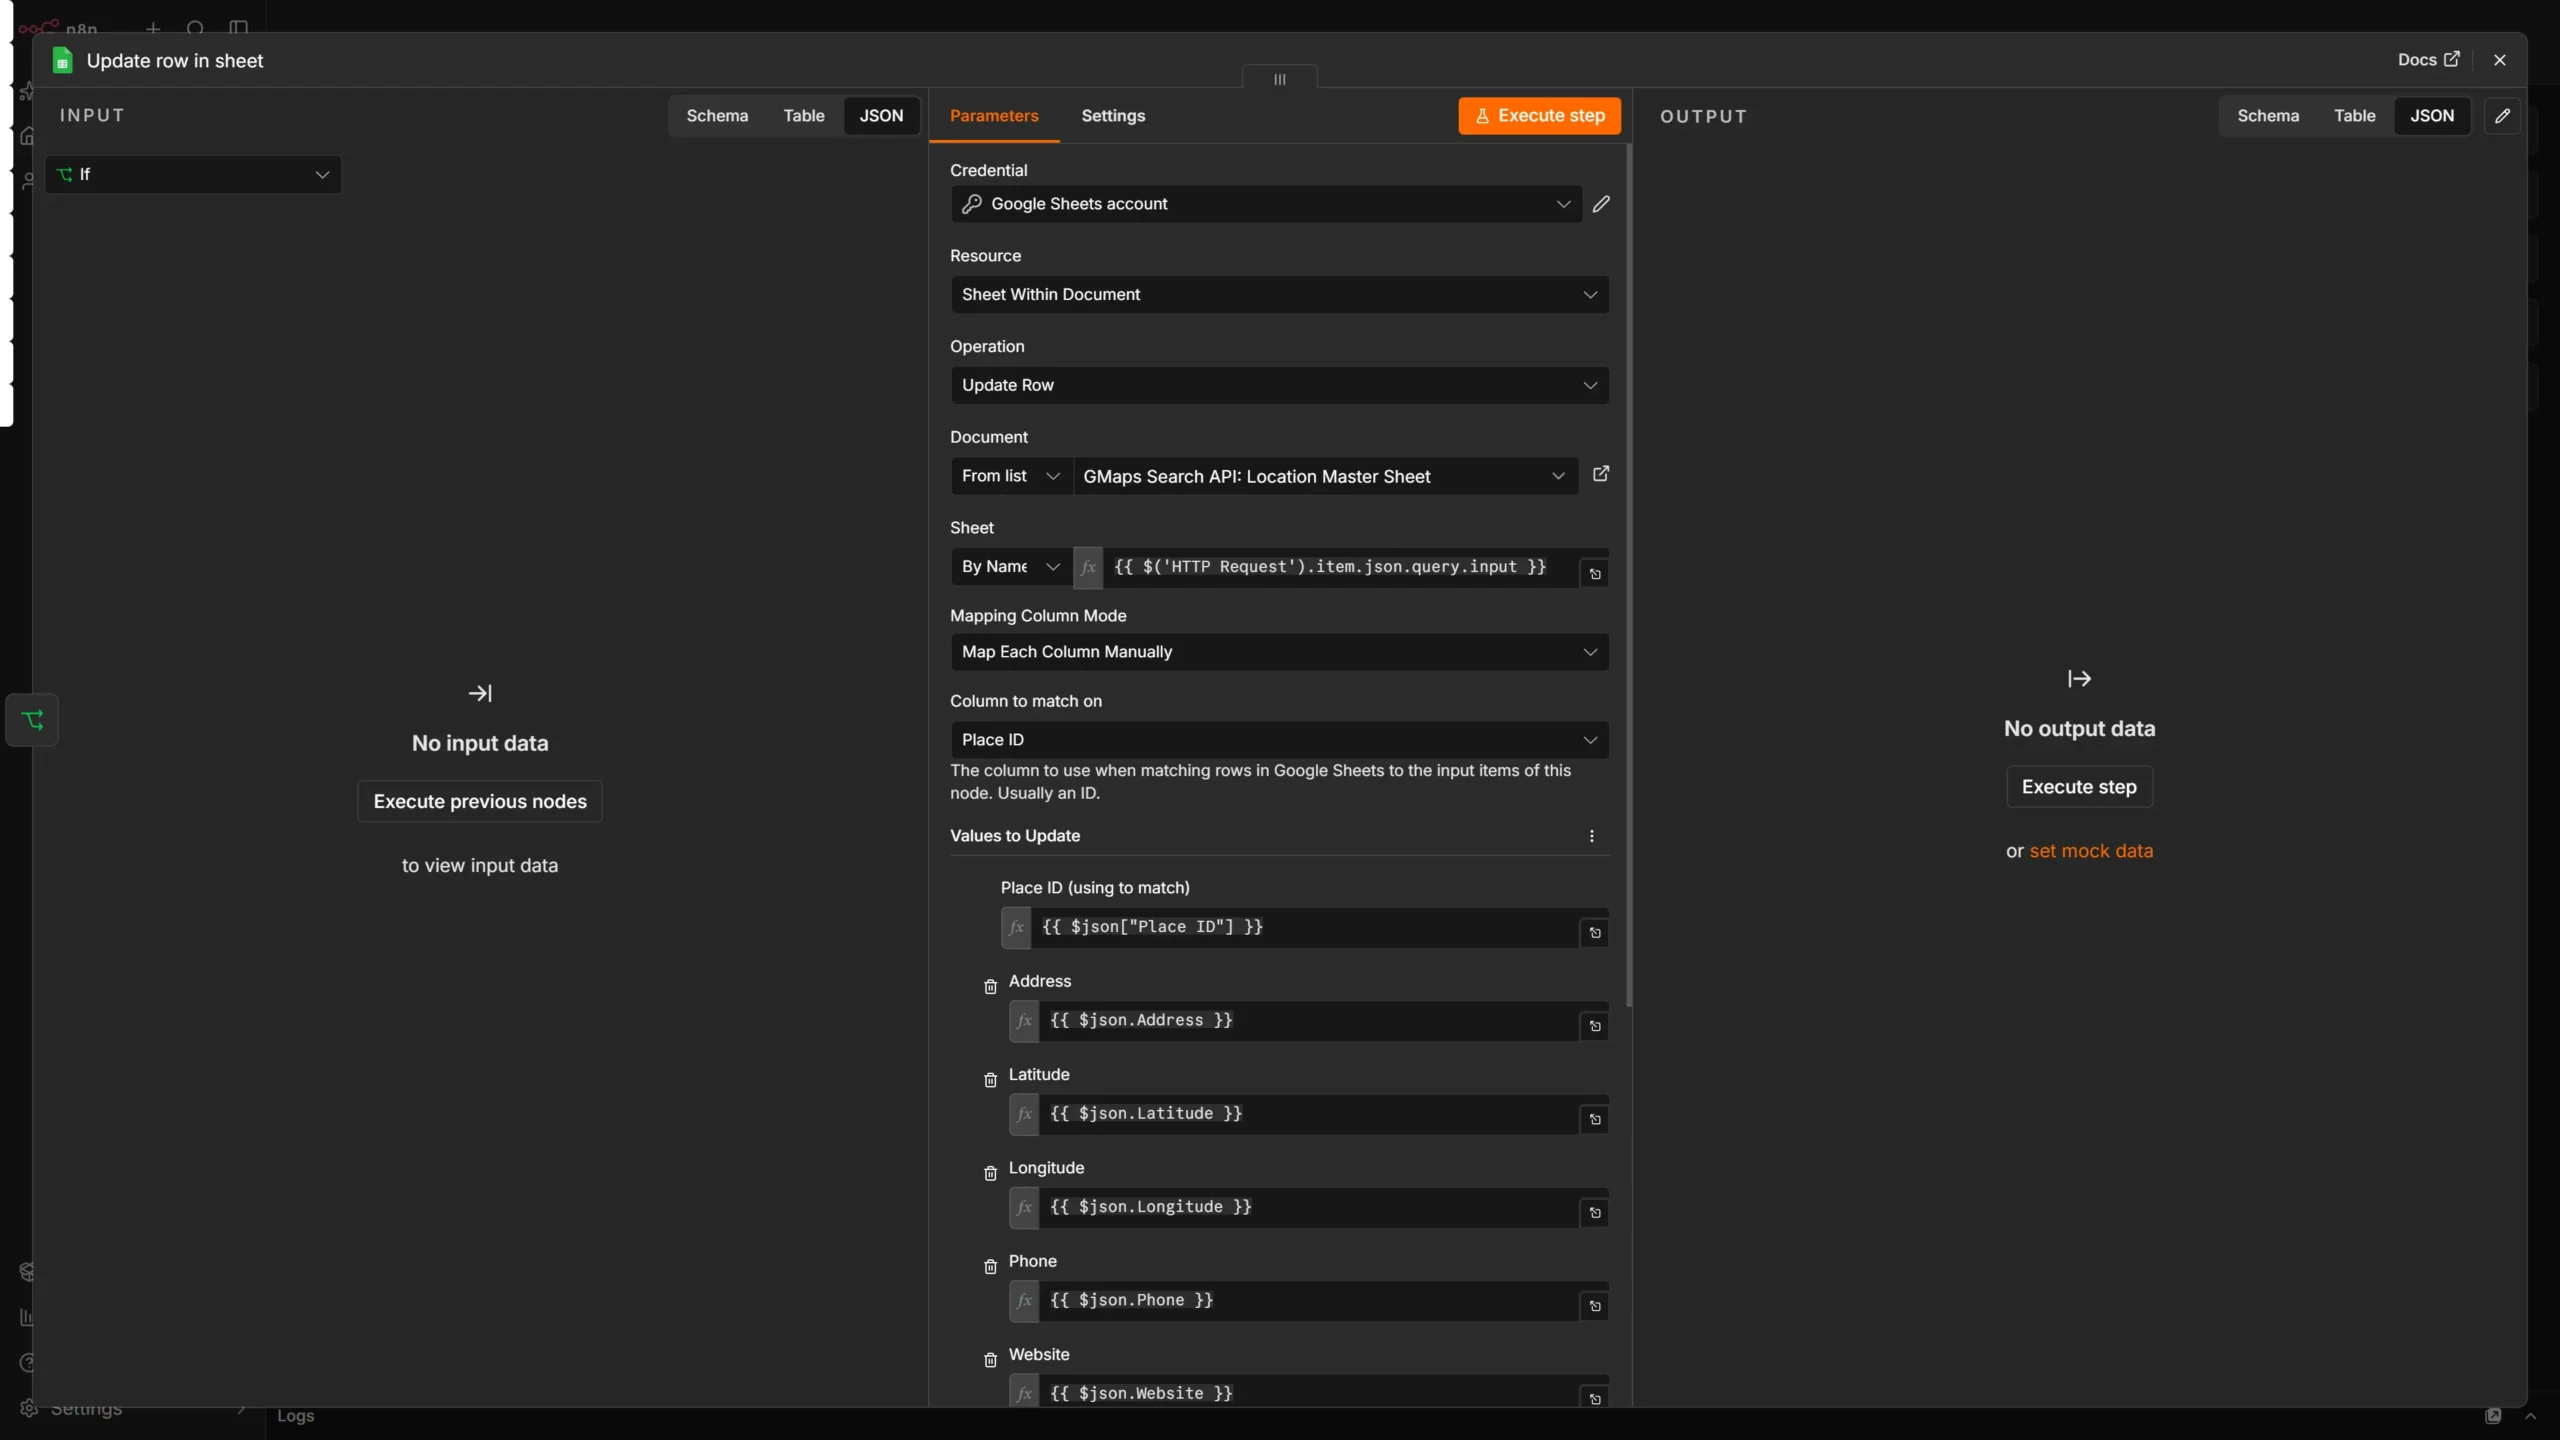The height and width of the screenshot is (1440, 2560).
Task: Open the Mapping Column Mode dropdown
Action: (1279, 652)
